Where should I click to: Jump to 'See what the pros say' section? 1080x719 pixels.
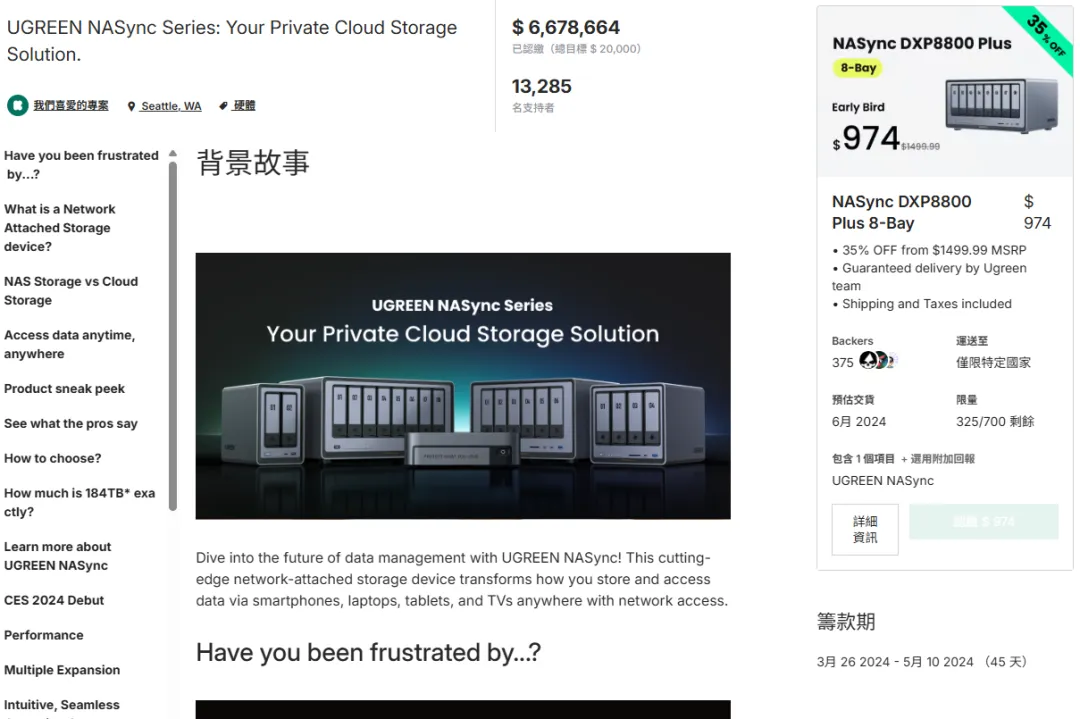click(x=71, y=423)
